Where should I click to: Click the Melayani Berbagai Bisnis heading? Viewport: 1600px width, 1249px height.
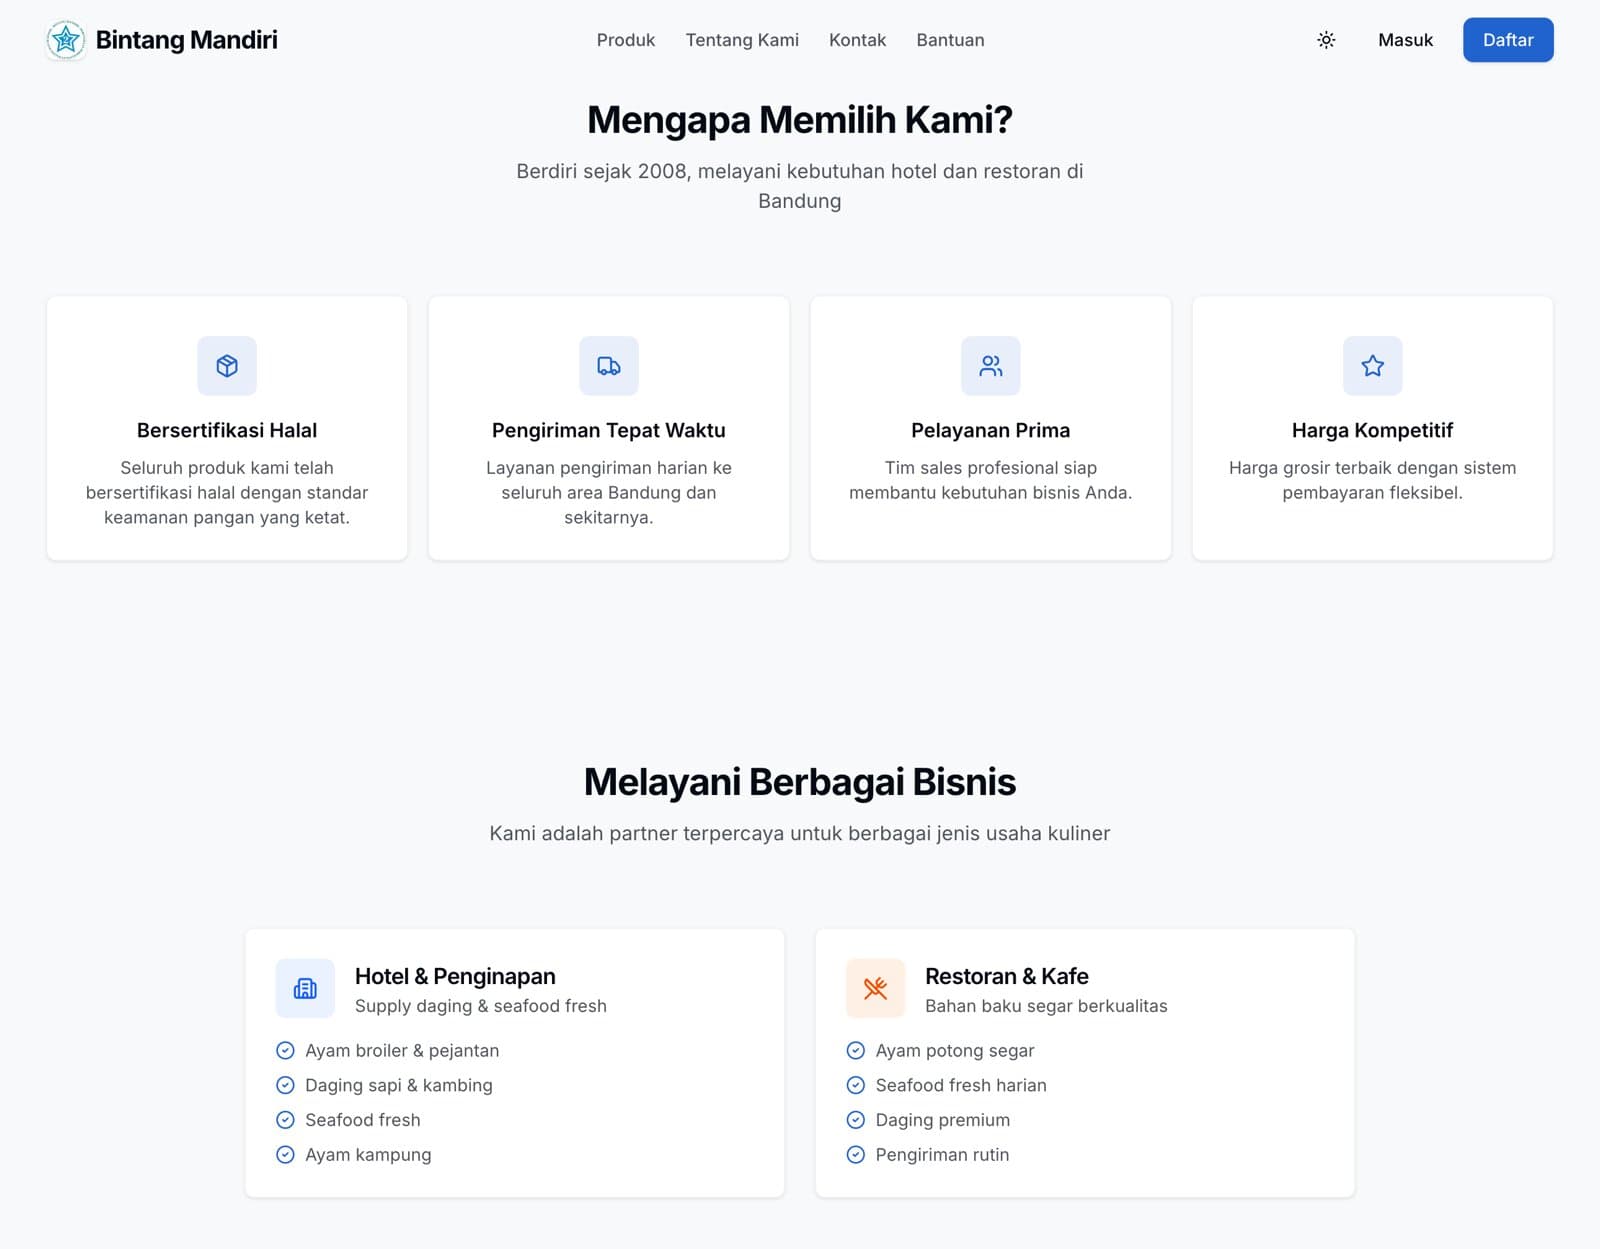(800, 782)
